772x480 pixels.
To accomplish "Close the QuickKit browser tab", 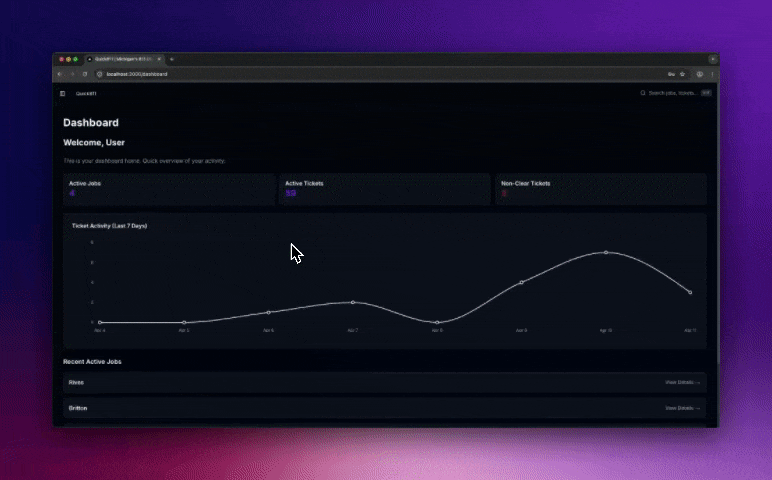I will (x=159, y=59).
